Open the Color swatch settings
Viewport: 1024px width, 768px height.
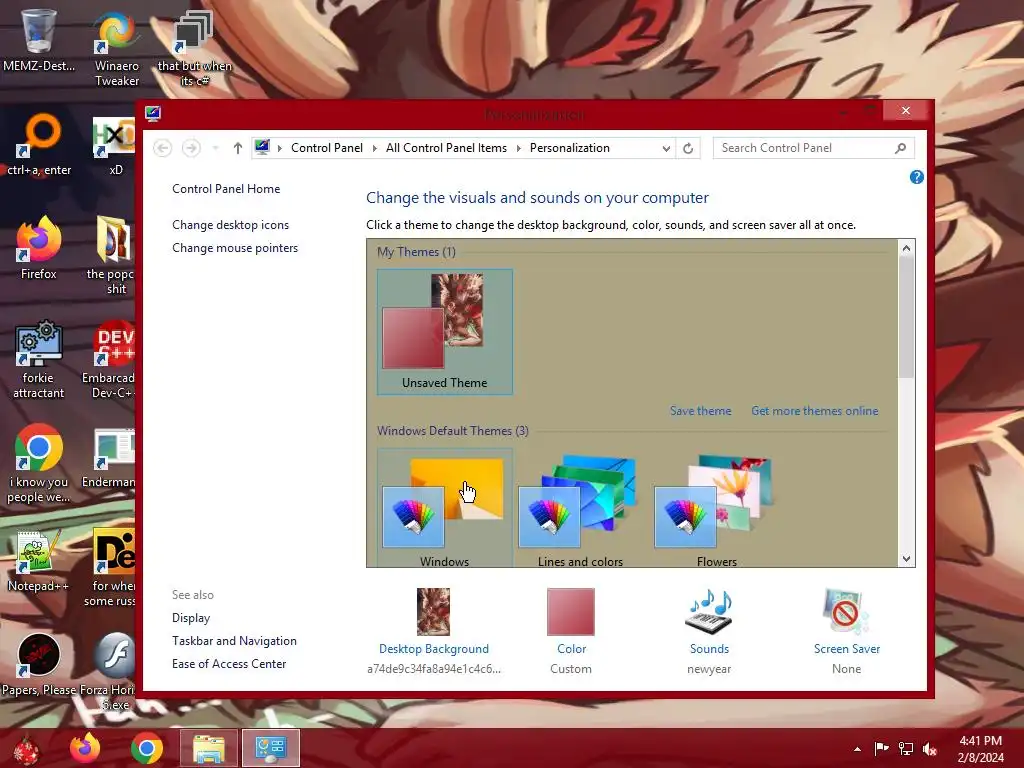571,631
